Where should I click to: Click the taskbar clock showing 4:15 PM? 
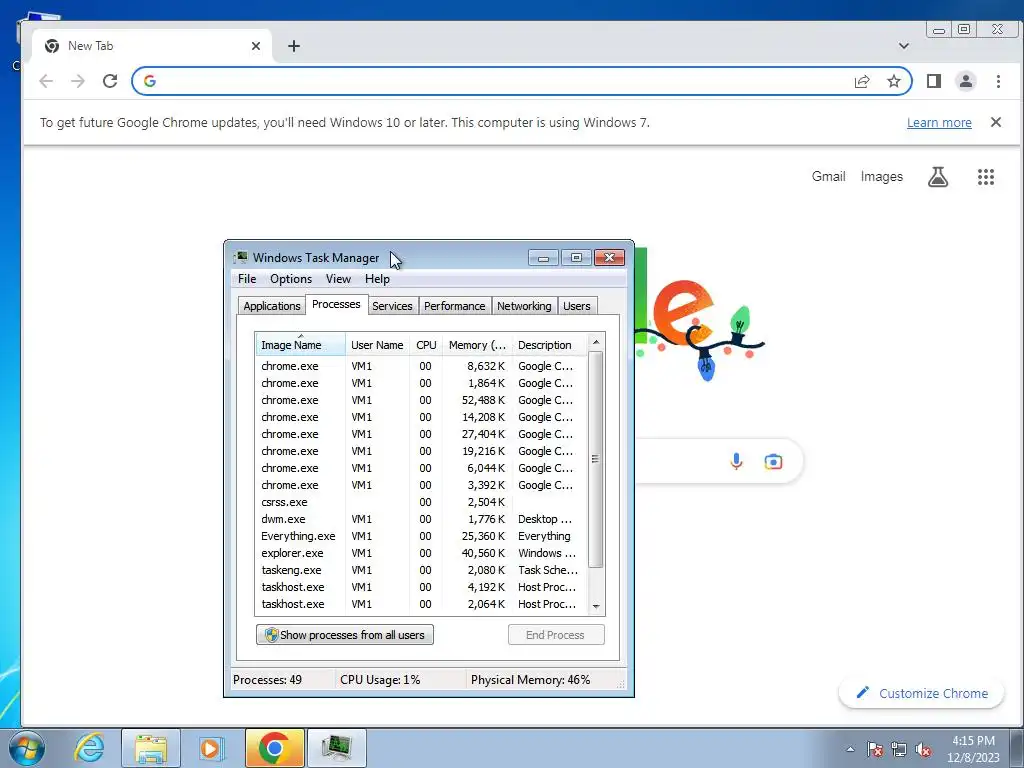coord(973,749)
